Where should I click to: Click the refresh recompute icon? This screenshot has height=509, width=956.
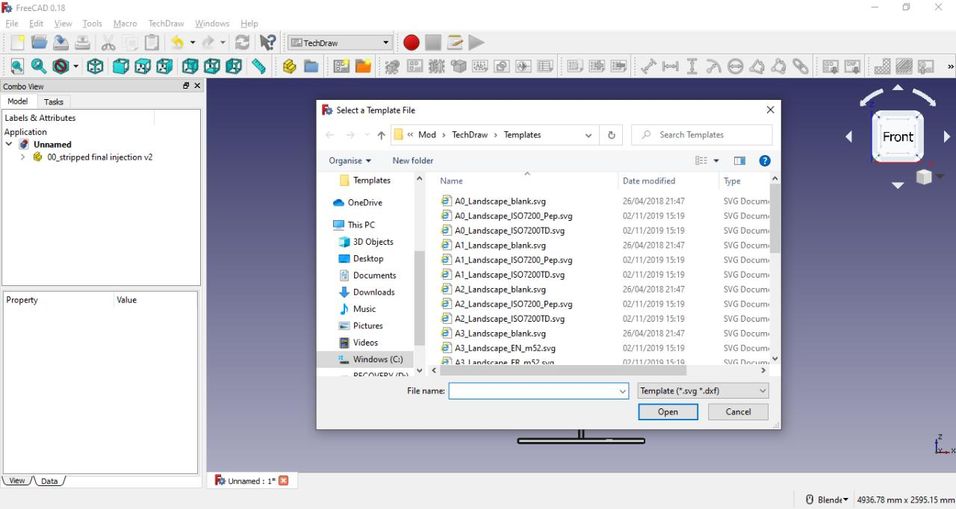click(x=242, y=43)
